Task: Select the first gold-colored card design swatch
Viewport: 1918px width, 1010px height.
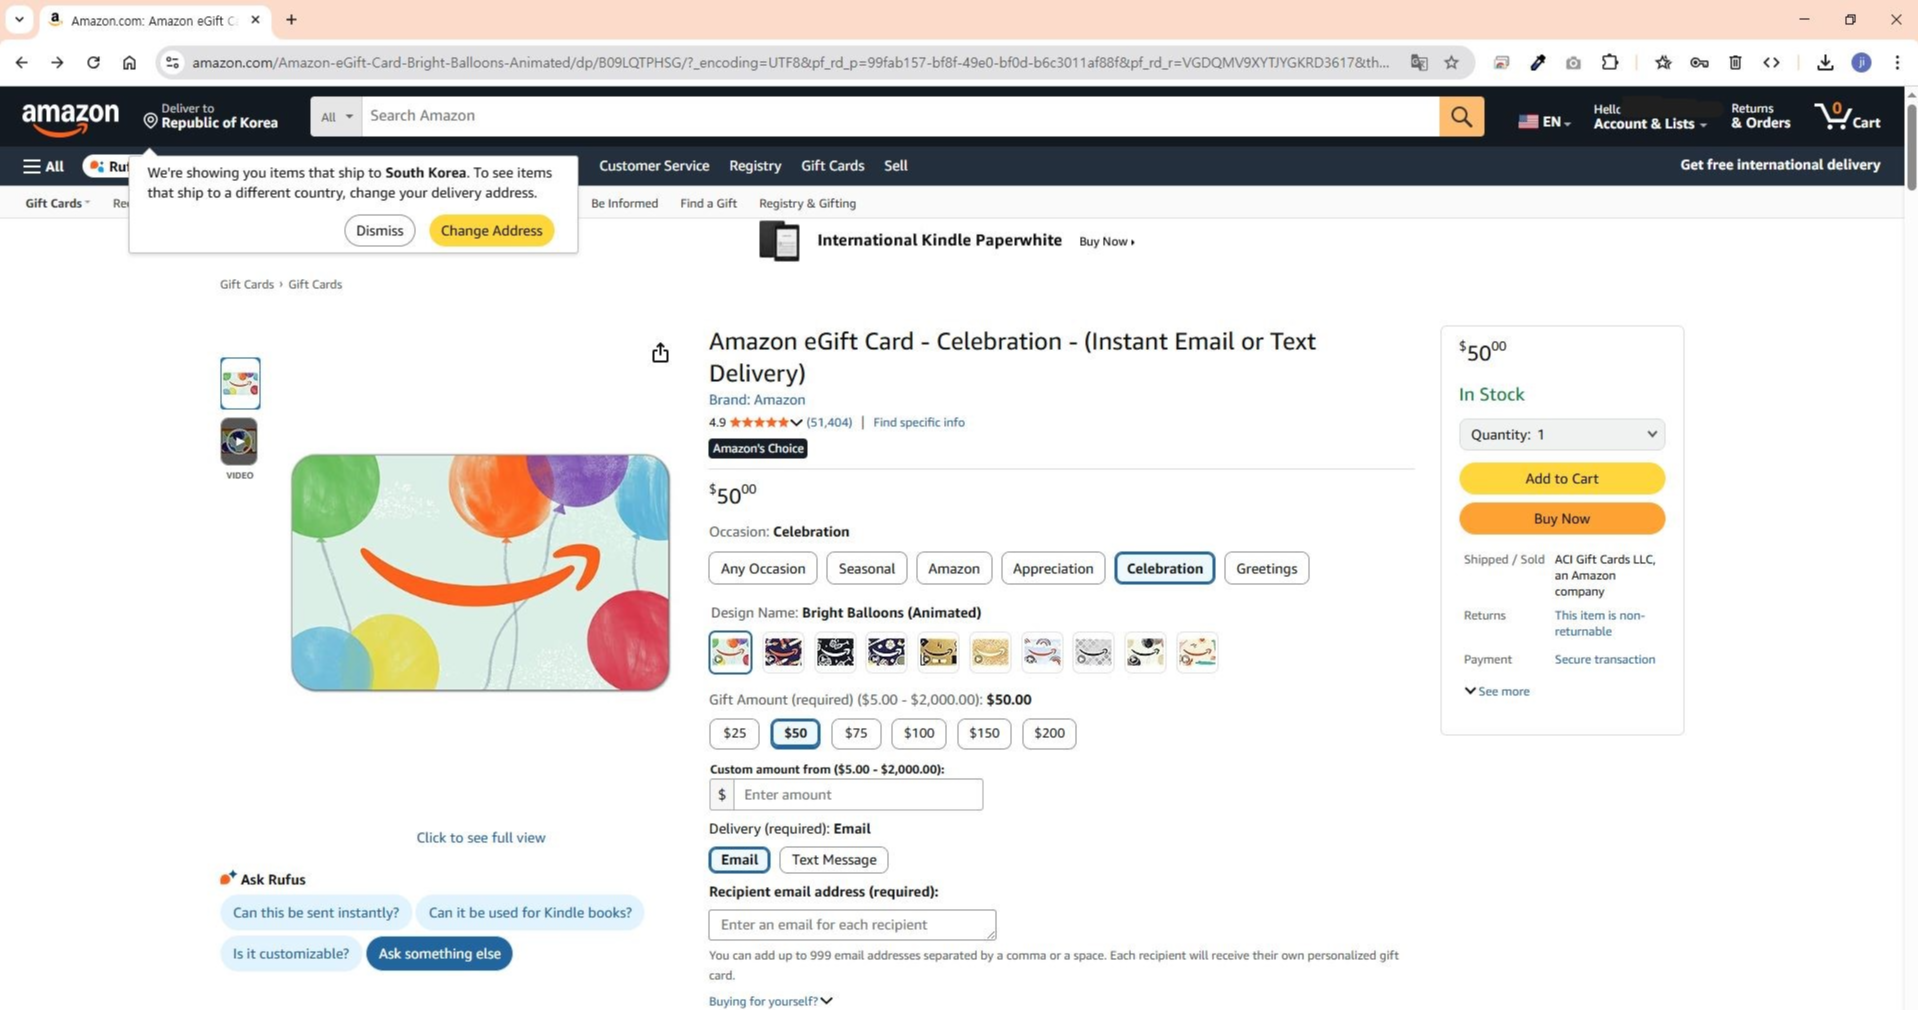Action: (938, 652)
